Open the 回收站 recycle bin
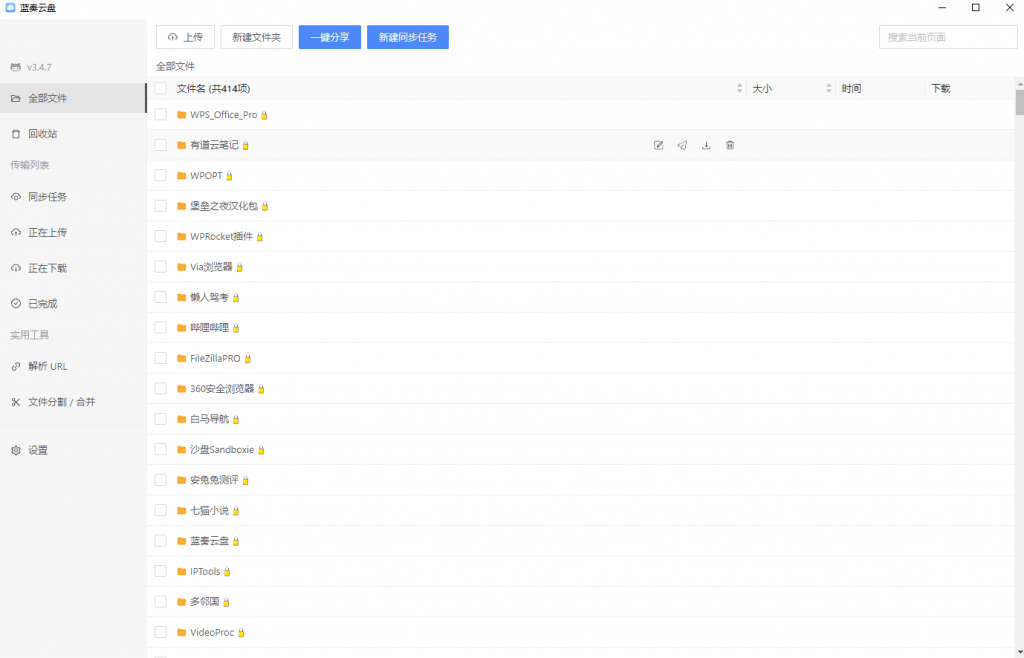Image resolution: width=1024 pixels, height=658 pixels. coord(40,133)
